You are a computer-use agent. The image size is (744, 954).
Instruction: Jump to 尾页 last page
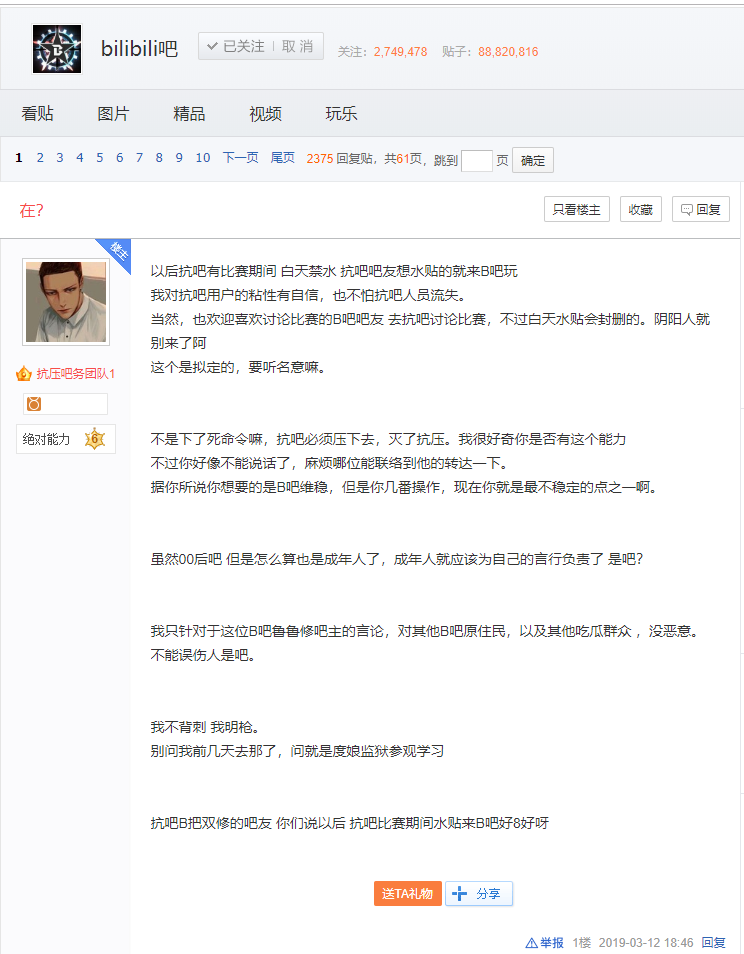282,158
